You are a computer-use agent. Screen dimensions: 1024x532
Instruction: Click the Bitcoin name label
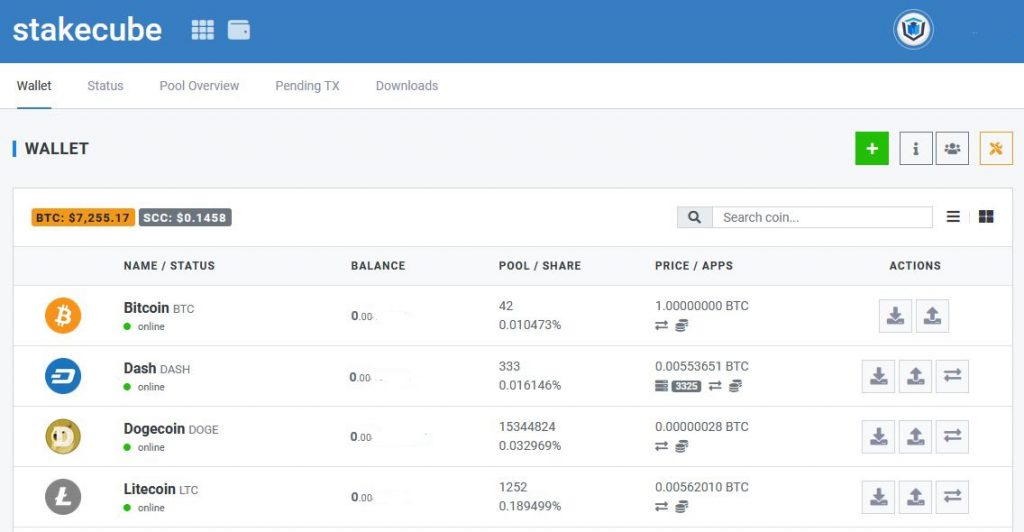tap(146, 307)
